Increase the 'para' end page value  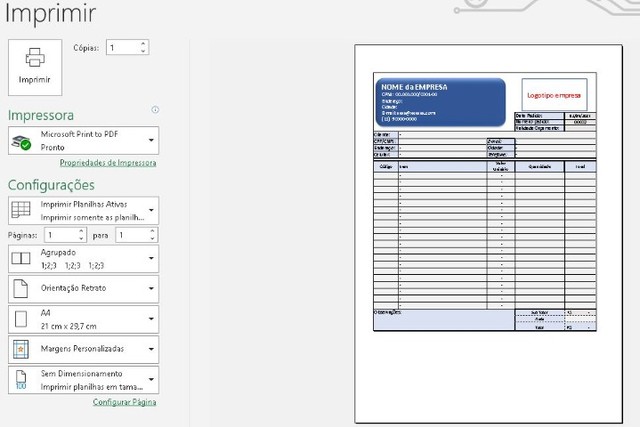click(152, 231)
